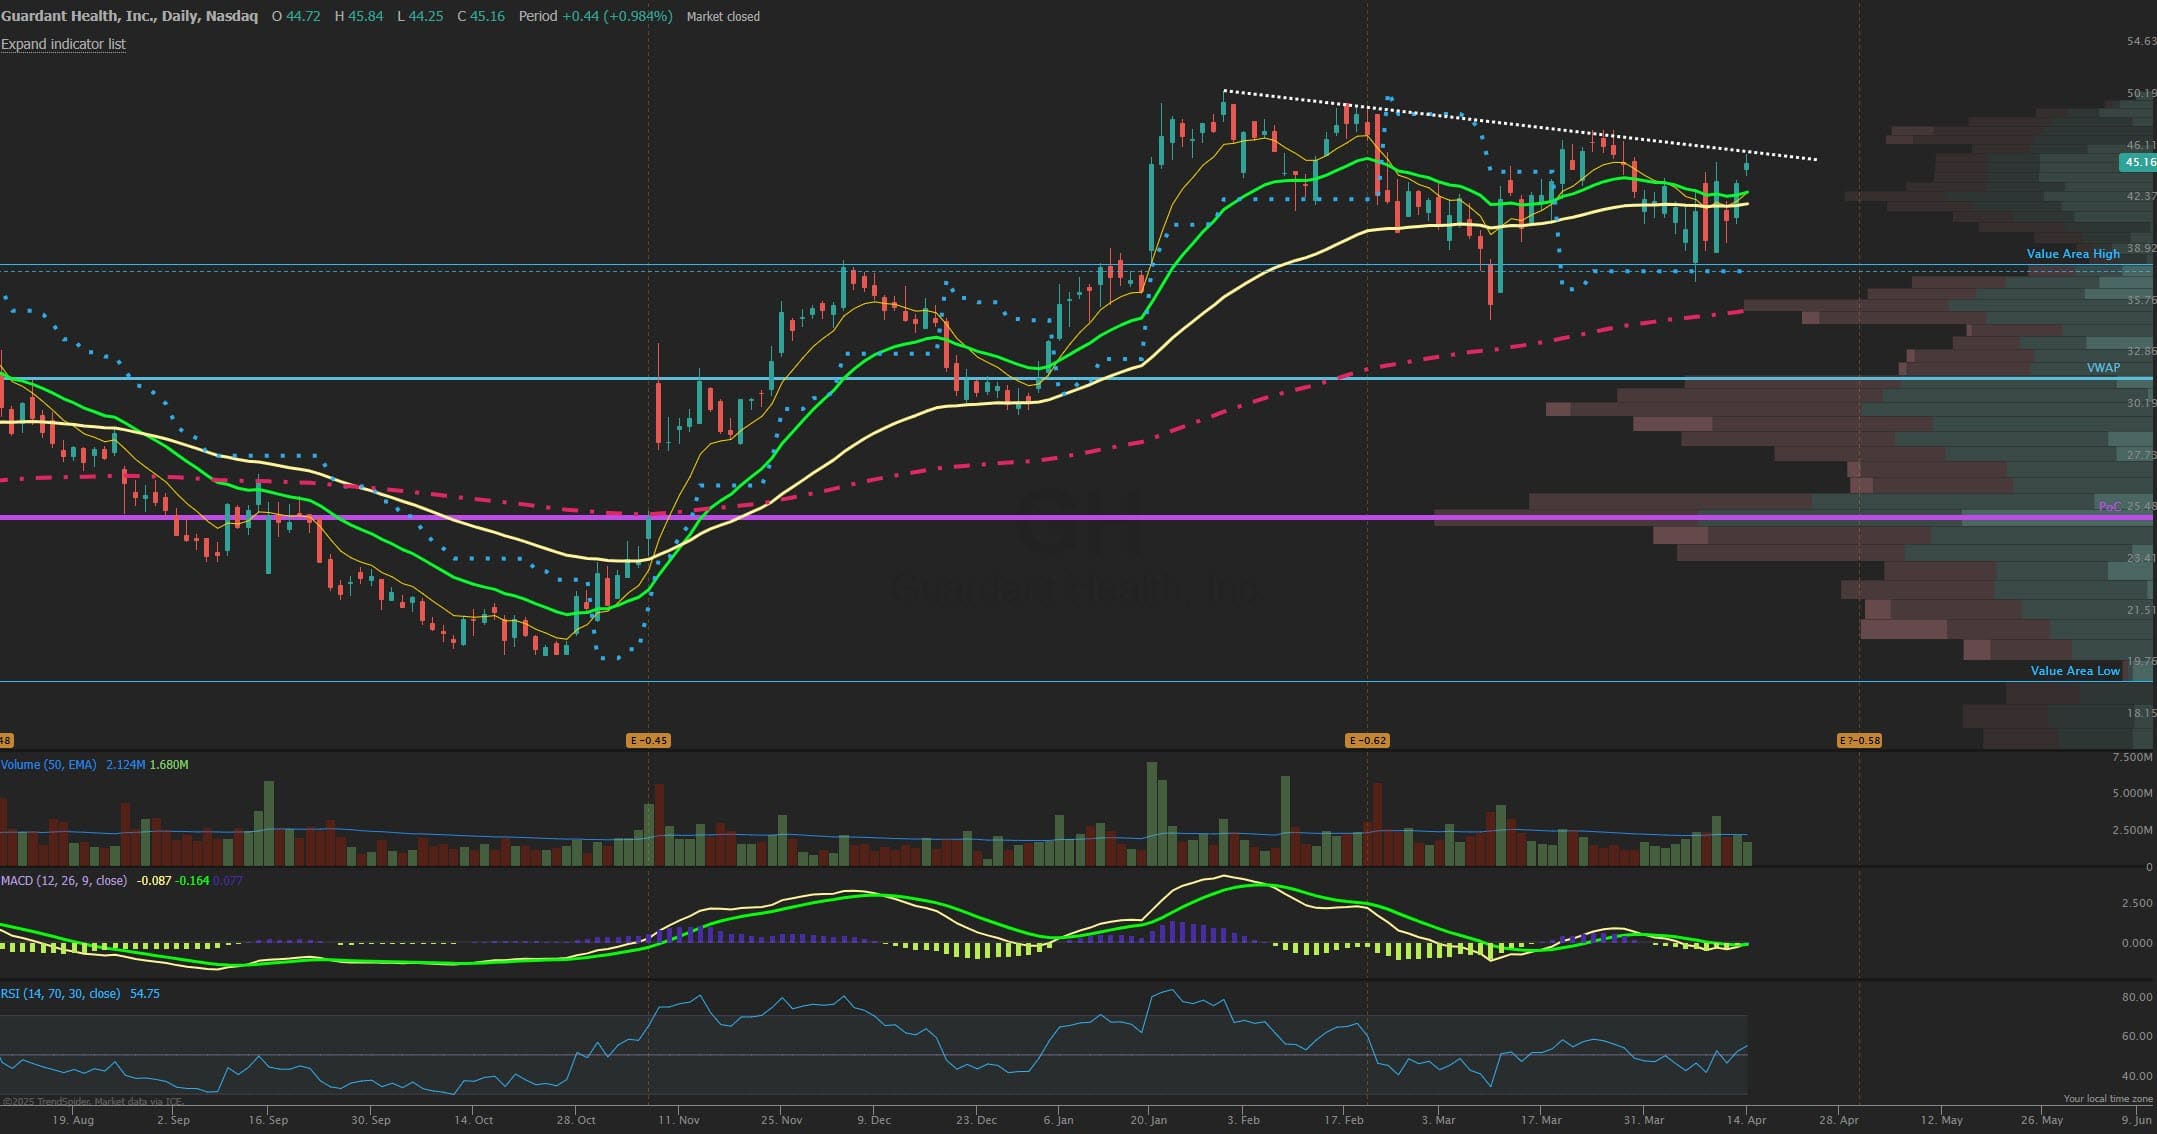
Task: Click the 27.73 price axis label
Action: (2141, 455)
